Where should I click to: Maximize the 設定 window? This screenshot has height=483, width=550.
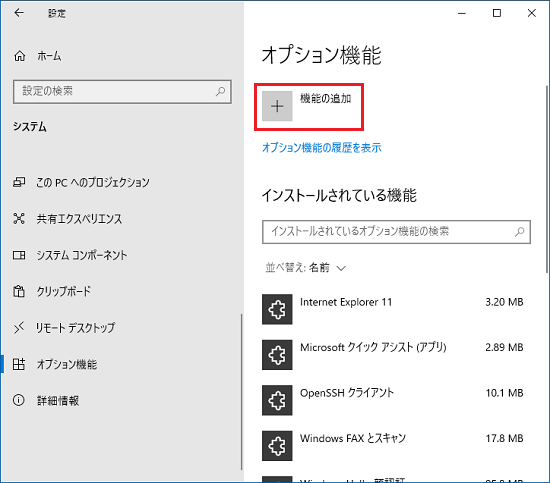point(497,13)
